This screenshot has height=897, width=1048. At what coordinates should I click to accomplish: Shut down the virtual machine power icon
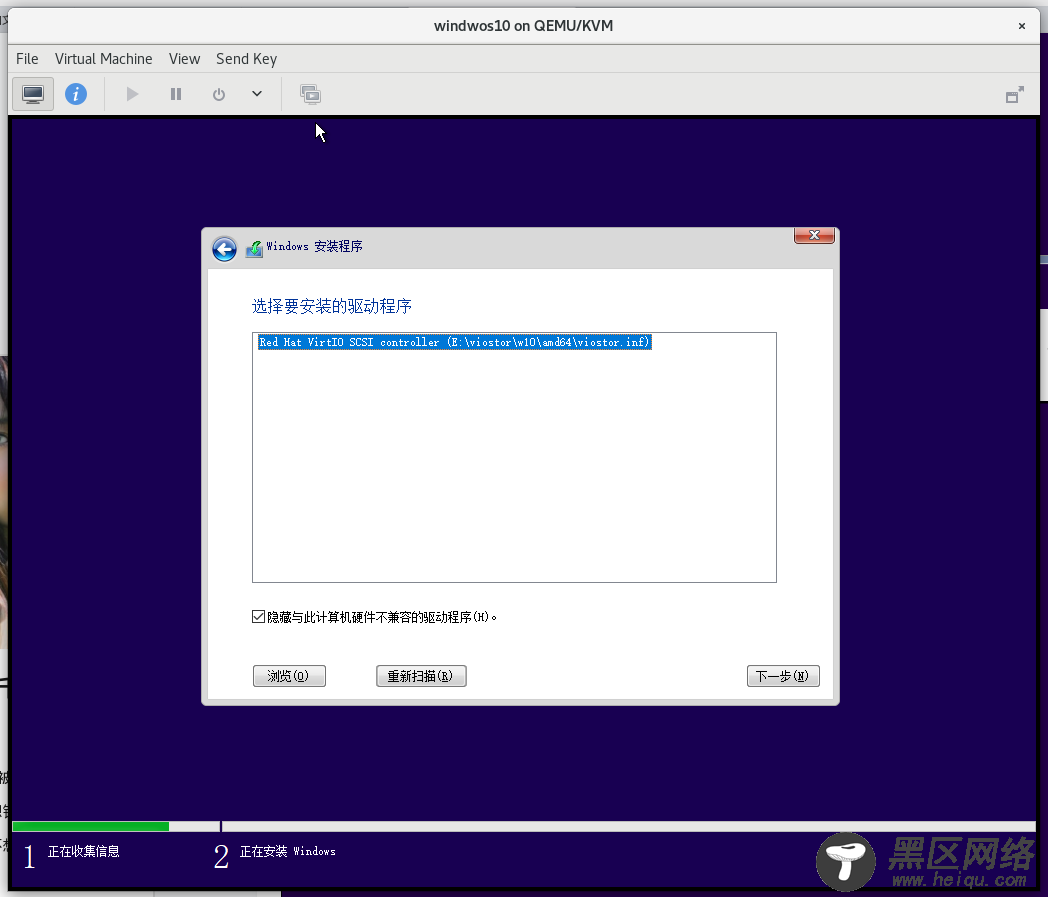(219, 94)
